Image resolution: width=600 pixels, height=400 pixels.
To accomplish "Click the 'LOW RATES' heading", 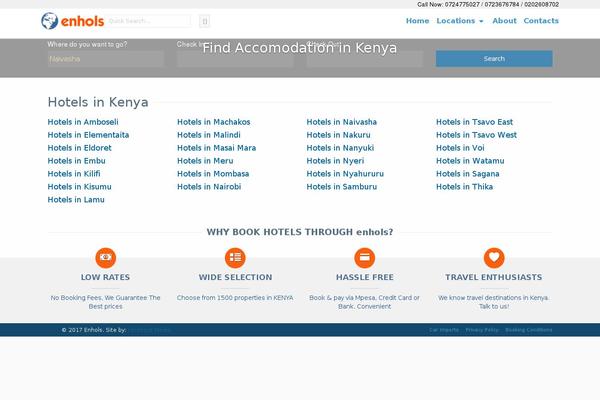I will 106,277.
